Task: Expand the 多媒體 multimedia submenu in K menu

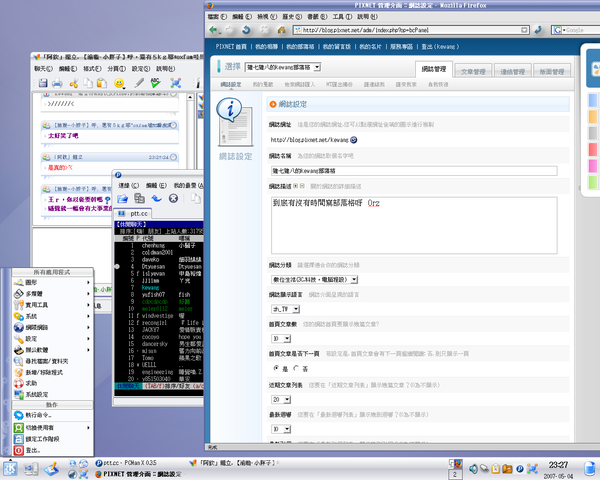Action: pos(53,294)
